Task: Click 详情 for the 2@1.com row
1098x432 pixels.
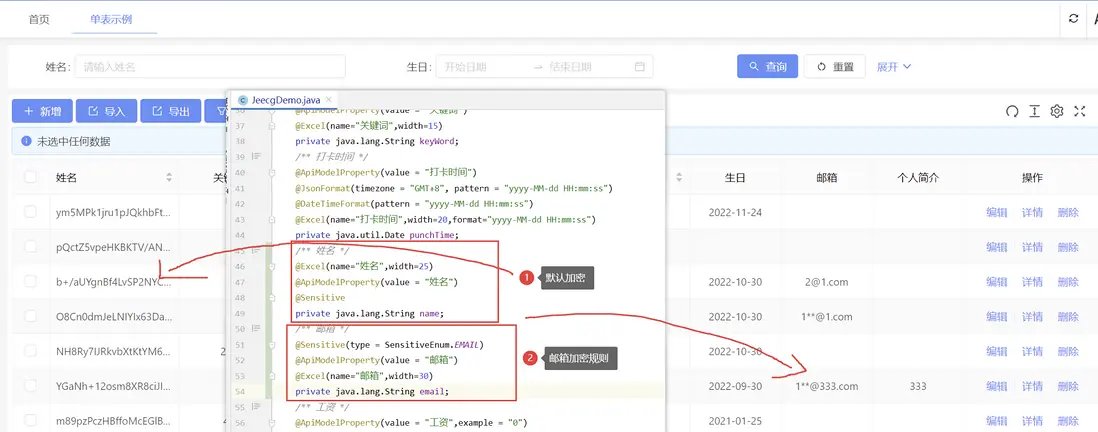Action: pos(1032,281)
